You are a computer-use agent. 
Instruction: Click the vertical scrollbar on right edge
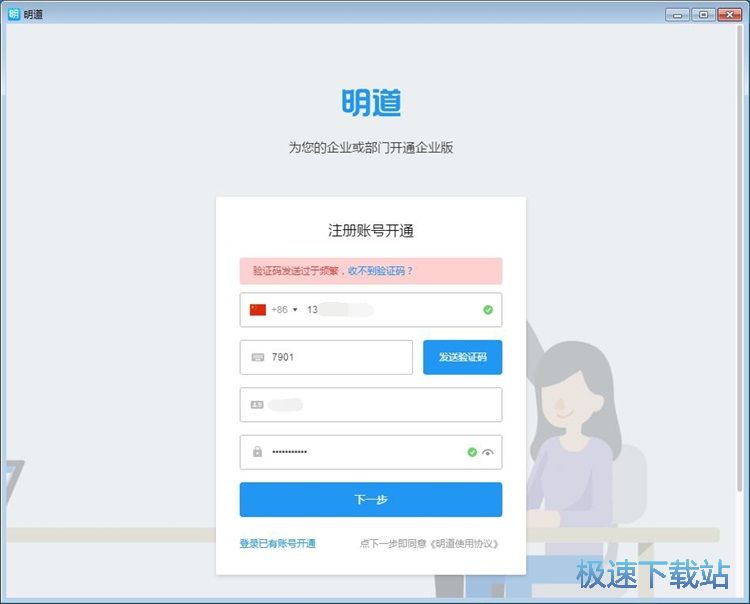(x=740, y=258)
